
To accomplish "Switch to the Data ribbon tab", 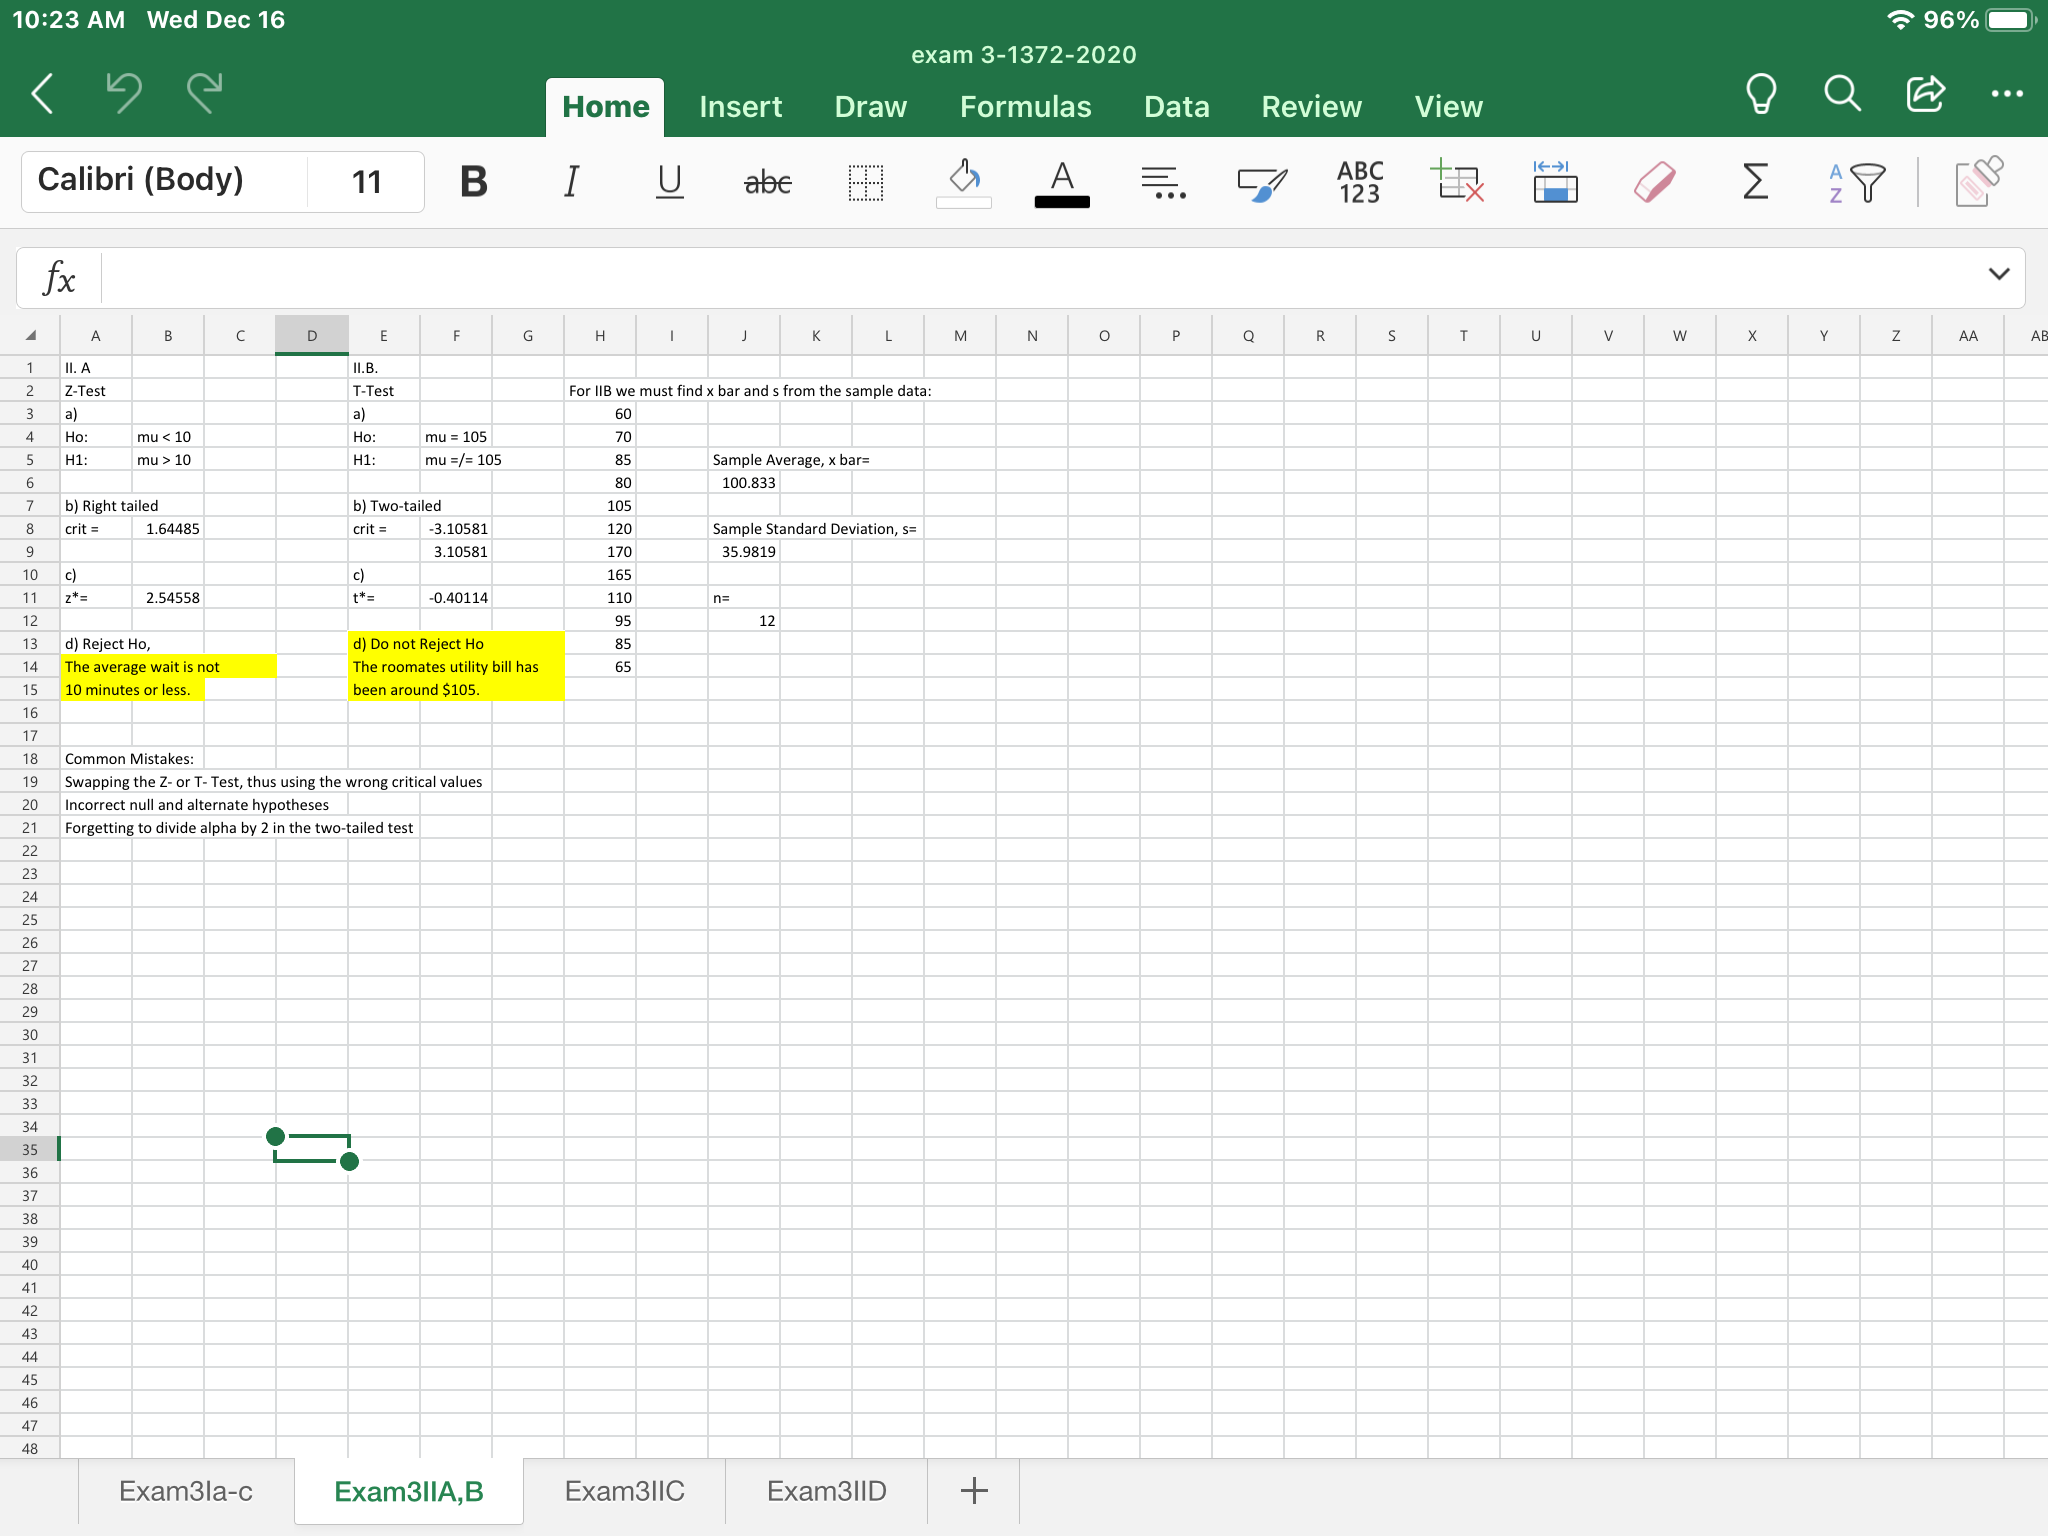I will coord(1177,107).
